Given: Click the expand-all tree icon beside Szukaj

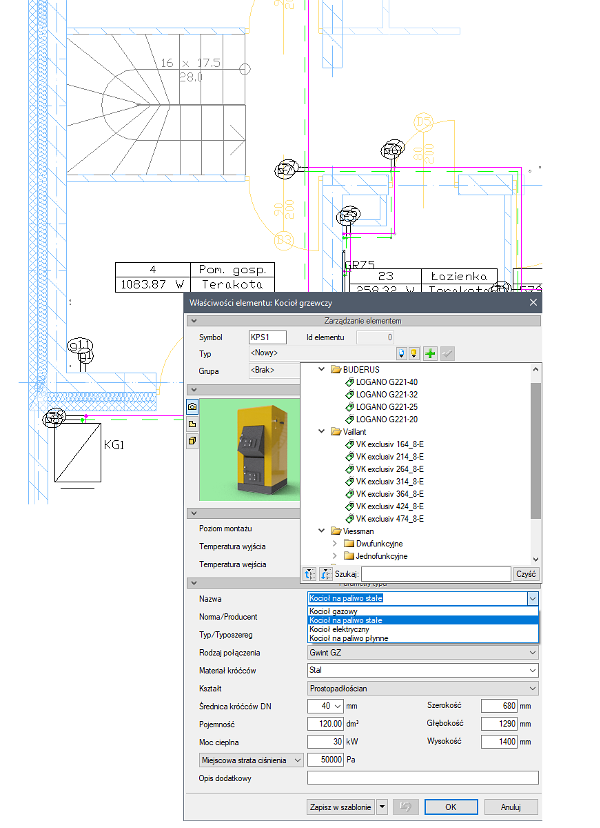Looking at the screenshot, I should coord(310,573).
